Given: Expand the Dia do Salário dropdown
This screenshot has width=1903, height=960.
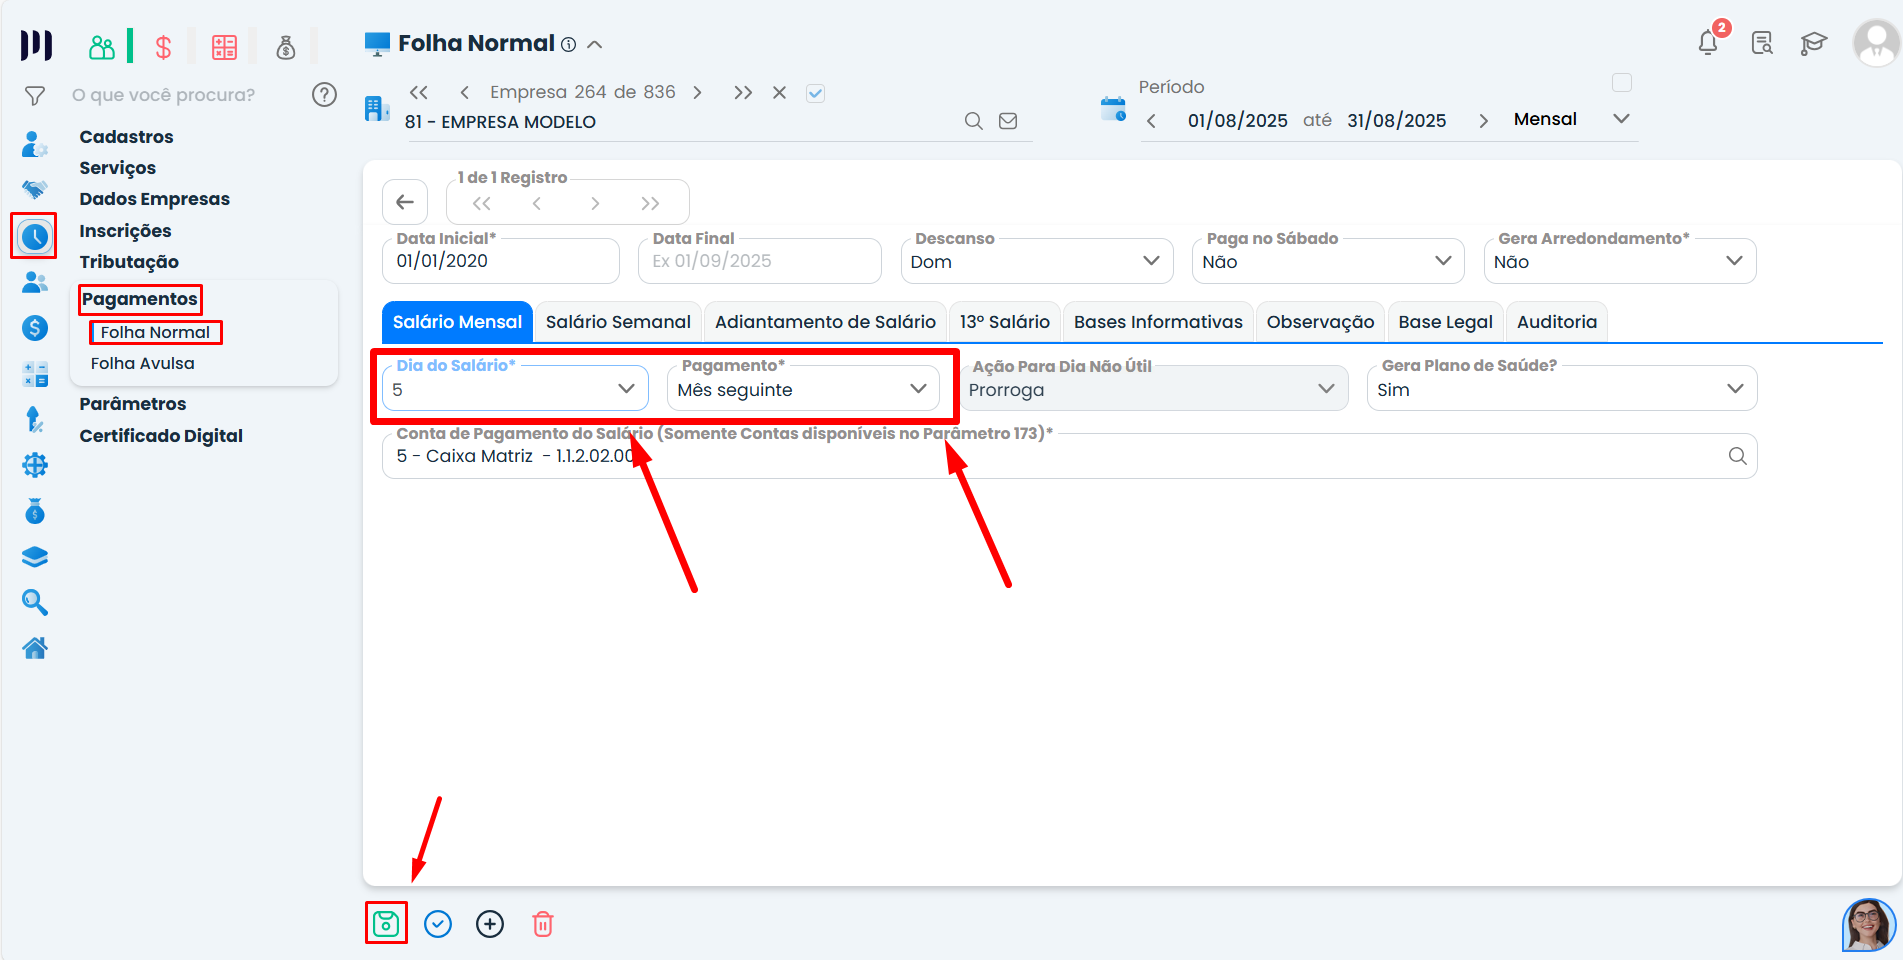Looking at the screenshot, I should pos(626,389).
